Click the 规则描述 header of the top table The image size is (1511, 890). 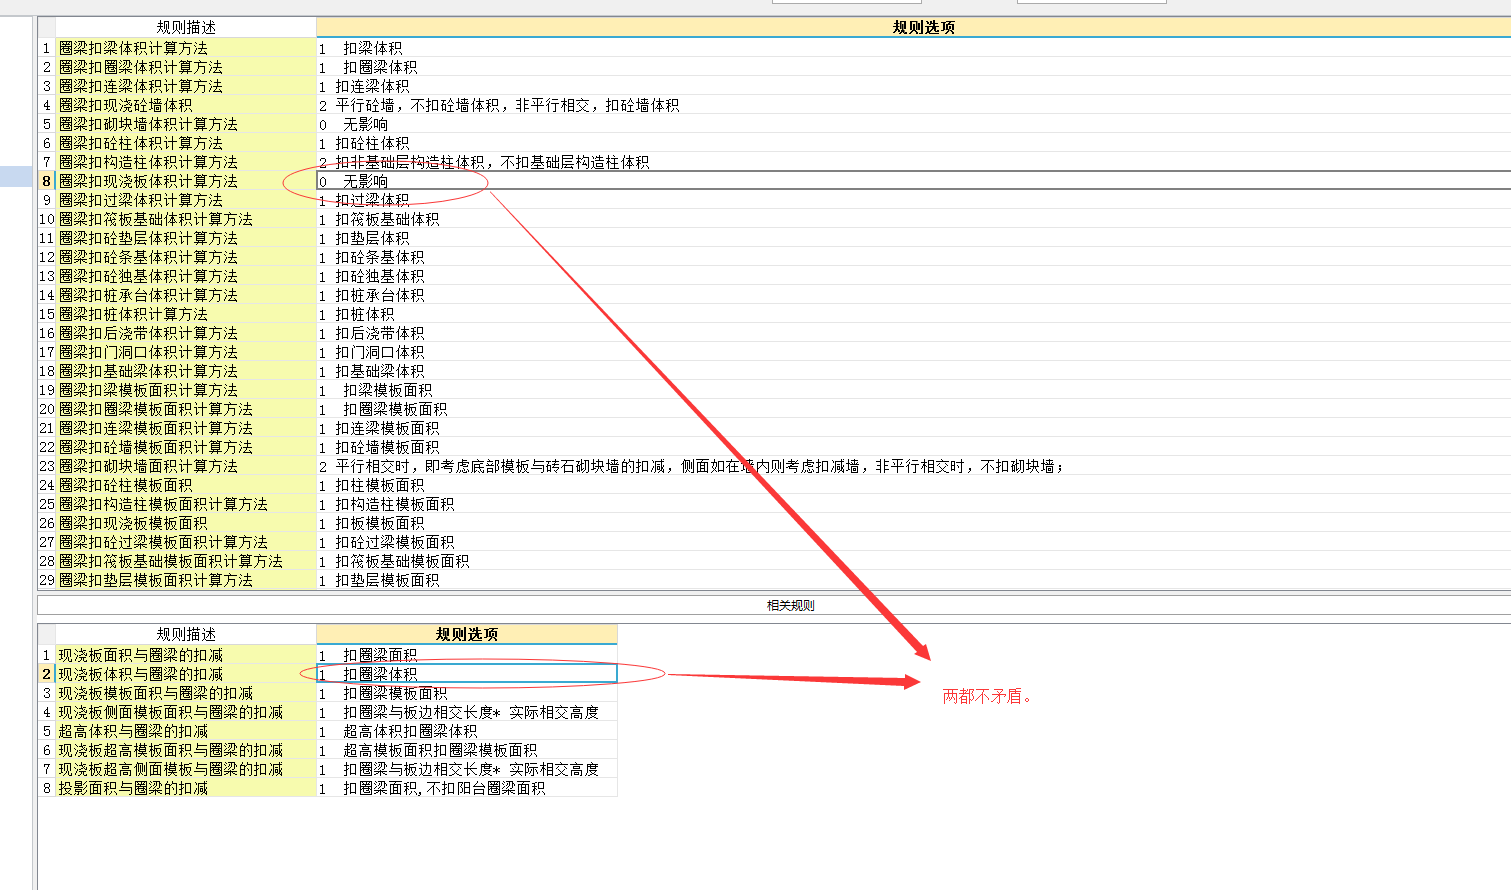(x=186, y=27)
